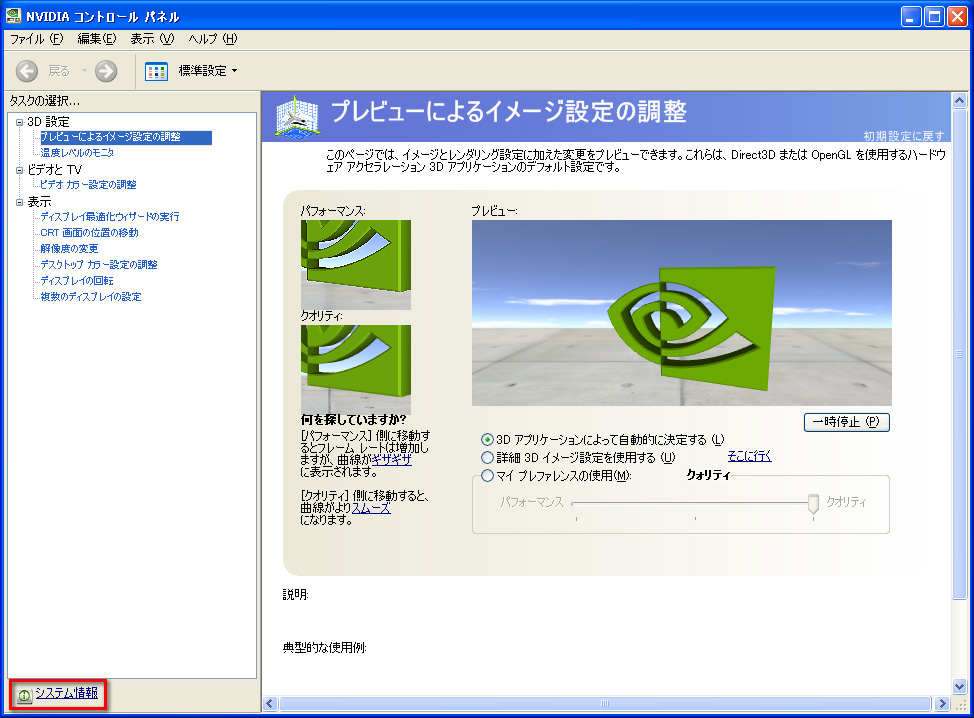The height and width of the screenshot is (718, 974).
Task: Collapse the ビデオと TV tree node
Action: click(x=19, y=170)
